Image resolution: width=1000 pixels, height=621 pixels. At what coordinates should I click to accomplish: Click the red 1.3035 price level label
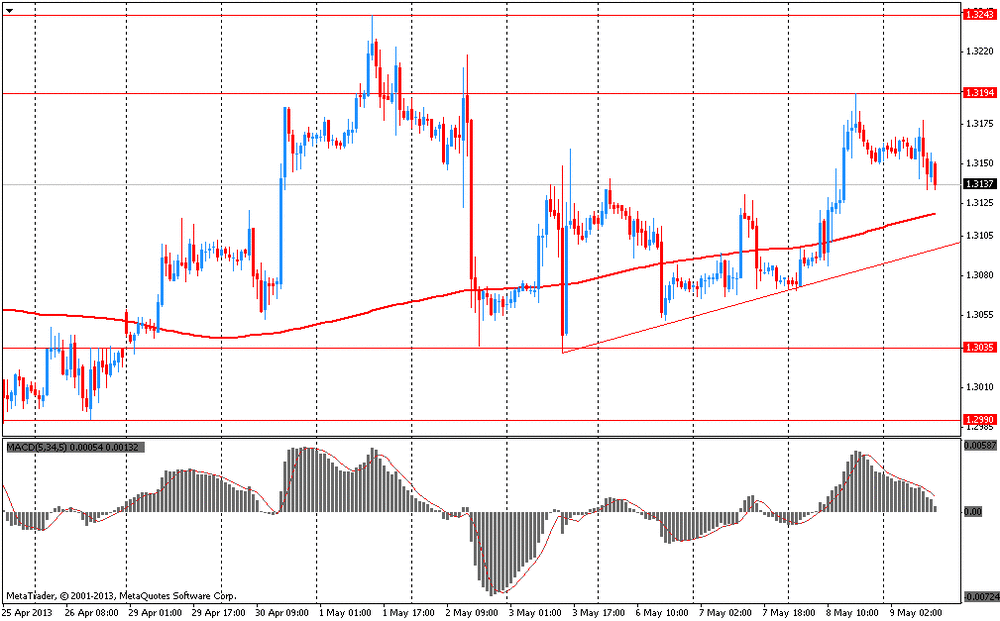click(x=979, y=348)
